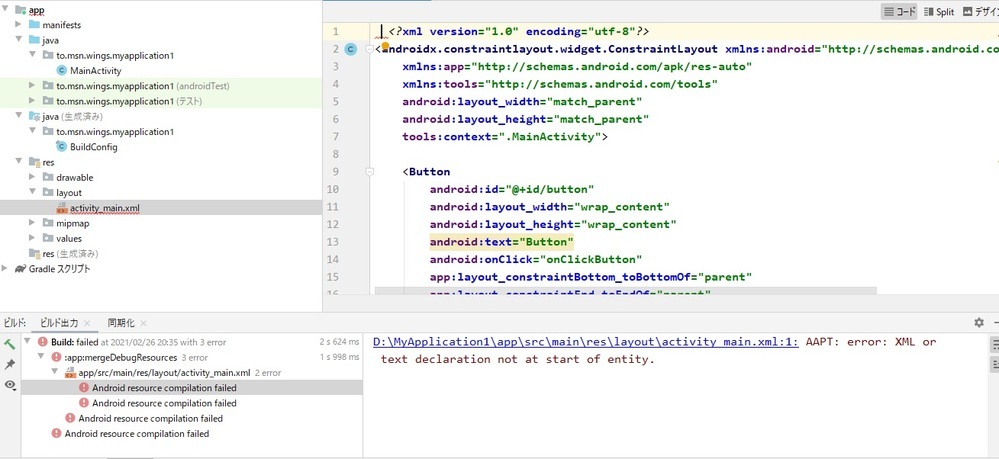The image size is (999, 459).
Task: Collapse the app module node
Action: pos(5,10)
